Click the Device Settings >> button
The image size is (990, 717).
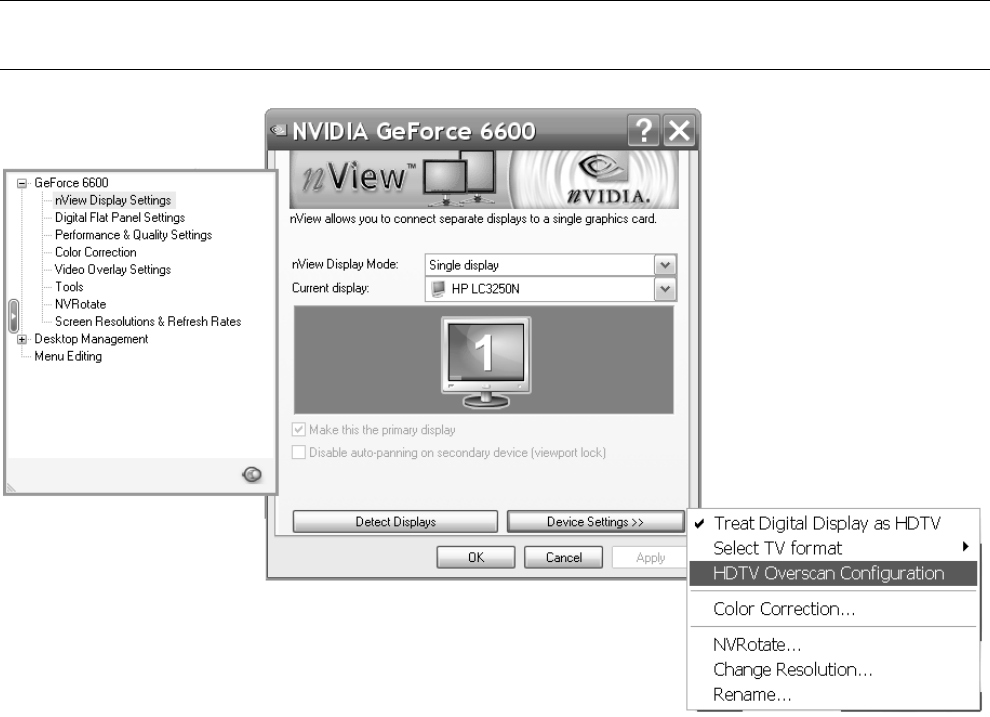[595, 522]
